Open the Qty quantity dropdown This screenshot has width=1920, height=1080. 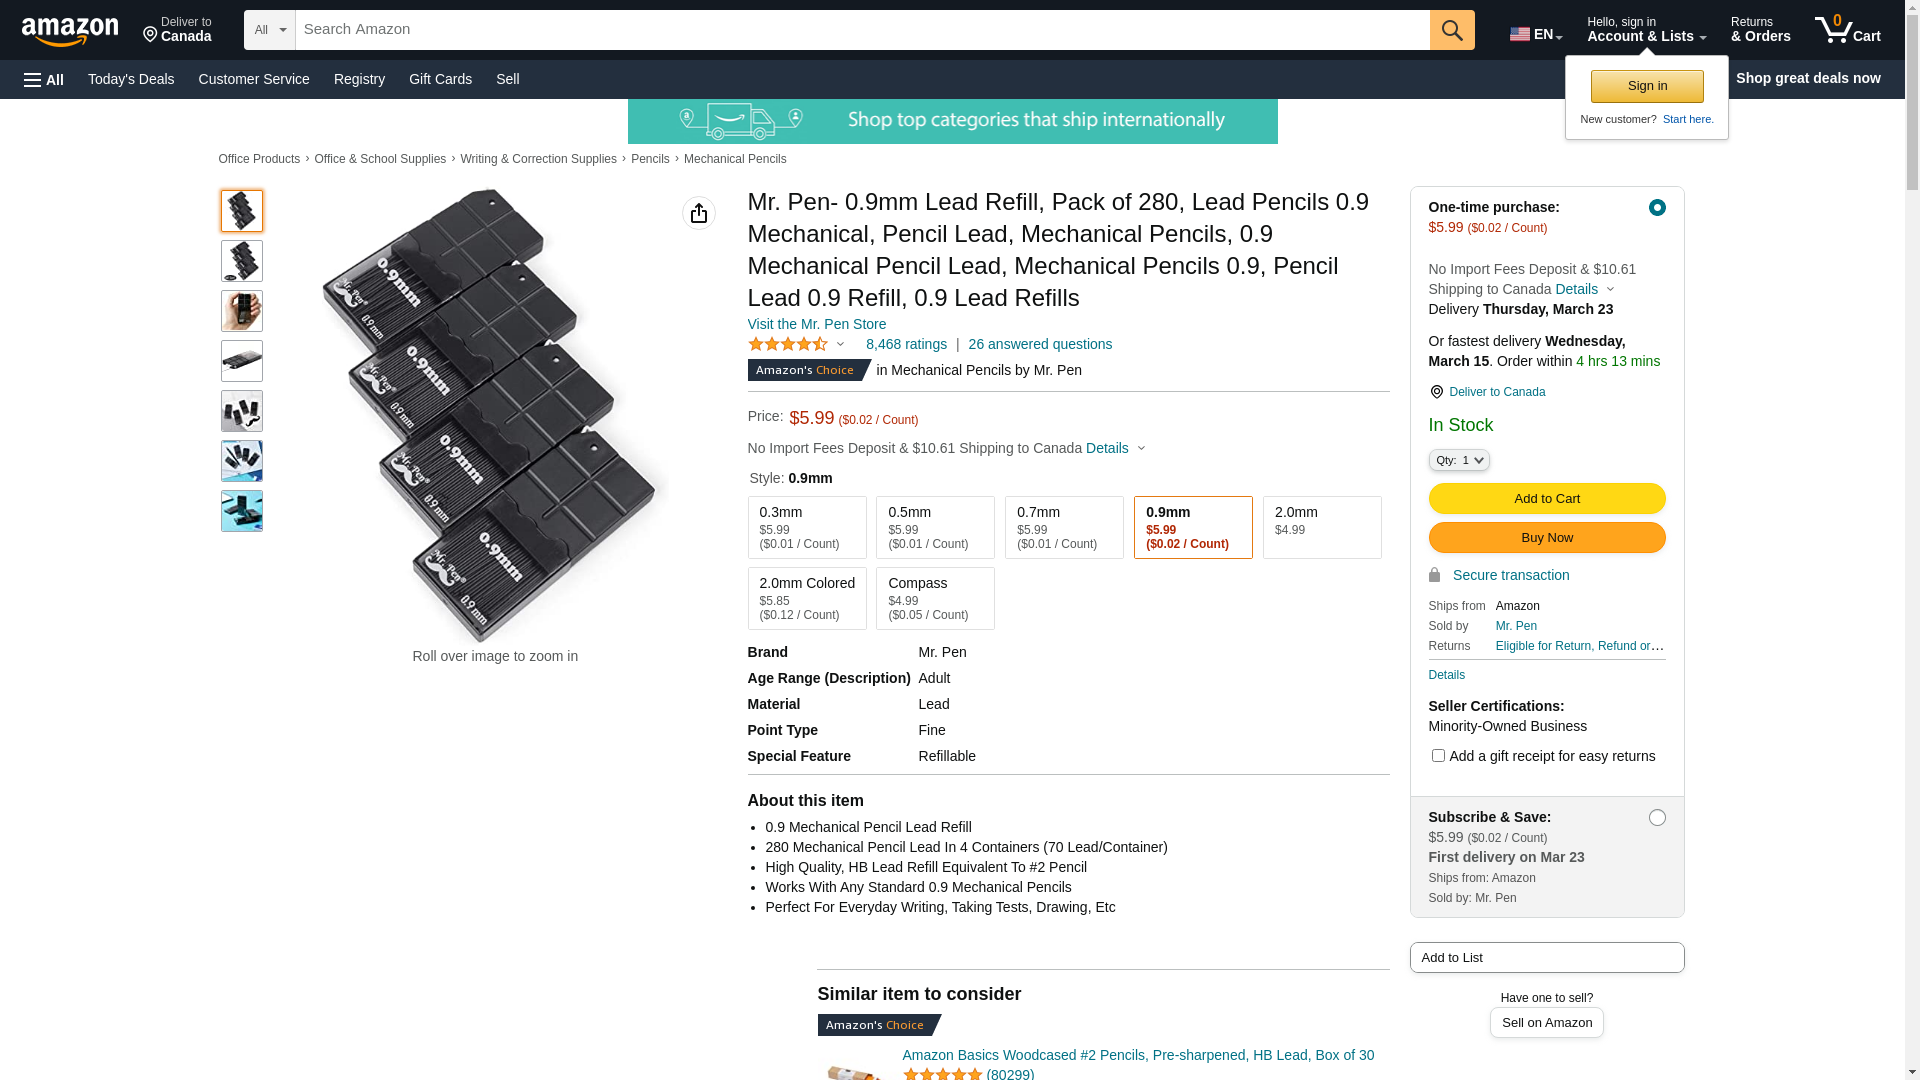(1459, 460)
